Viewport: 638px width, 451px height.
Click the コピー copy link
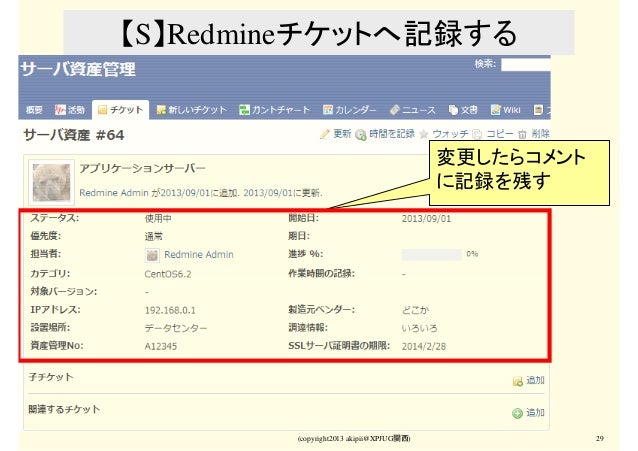click(x=500, y=134)
